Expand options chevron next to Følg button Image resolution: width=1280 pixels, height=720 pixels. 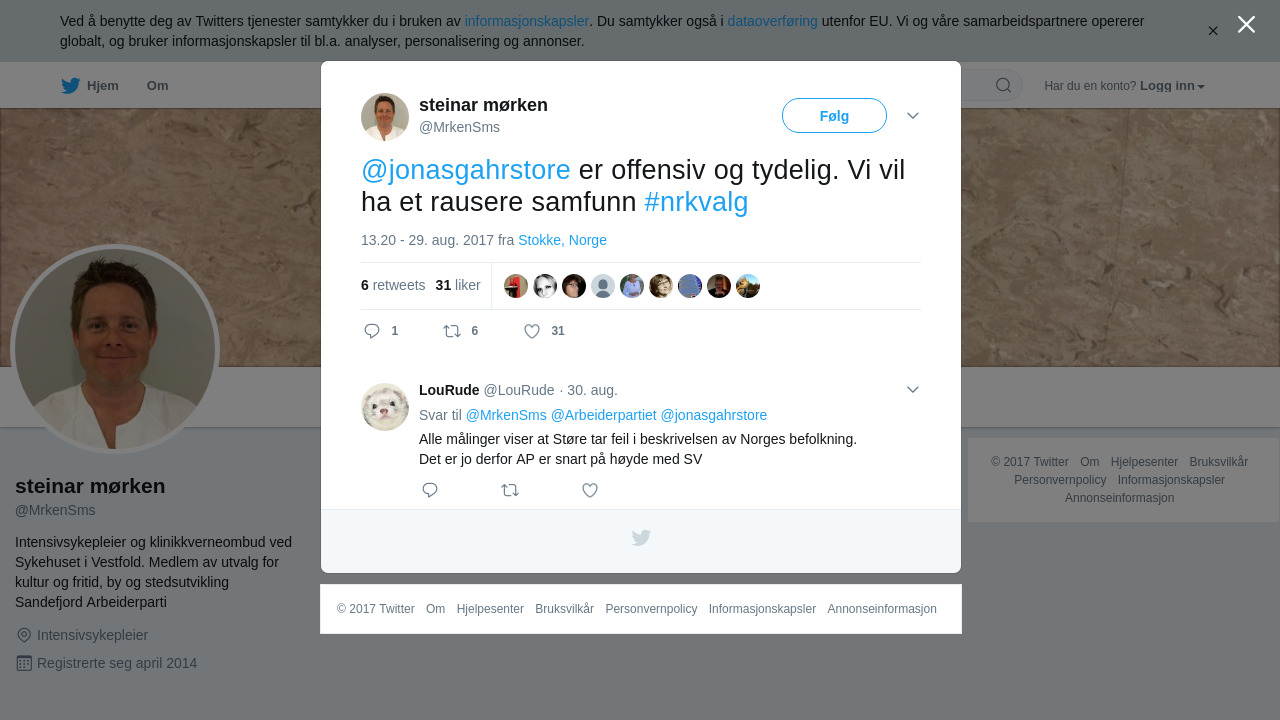(913, 116)
